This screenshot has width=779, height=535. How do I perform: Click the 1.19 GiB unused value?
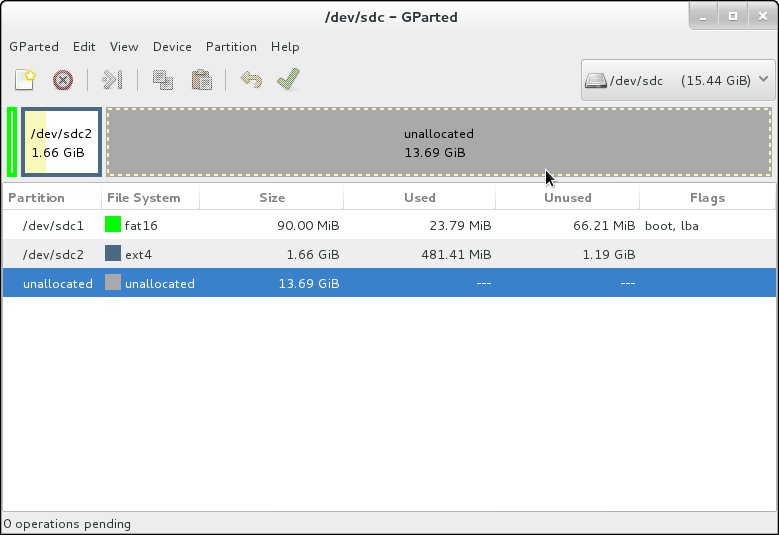point(609,254)
